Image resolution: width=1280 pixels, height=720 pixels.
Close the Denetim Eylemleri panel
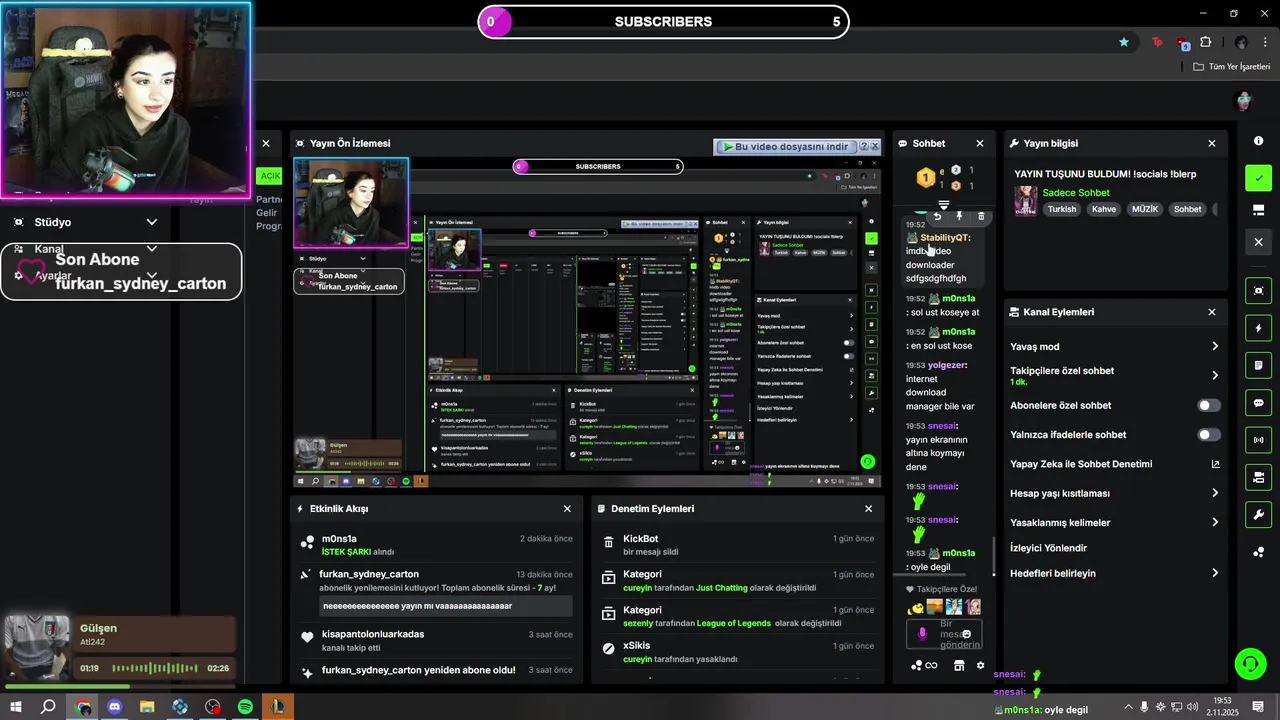click(x=868, y=508)
